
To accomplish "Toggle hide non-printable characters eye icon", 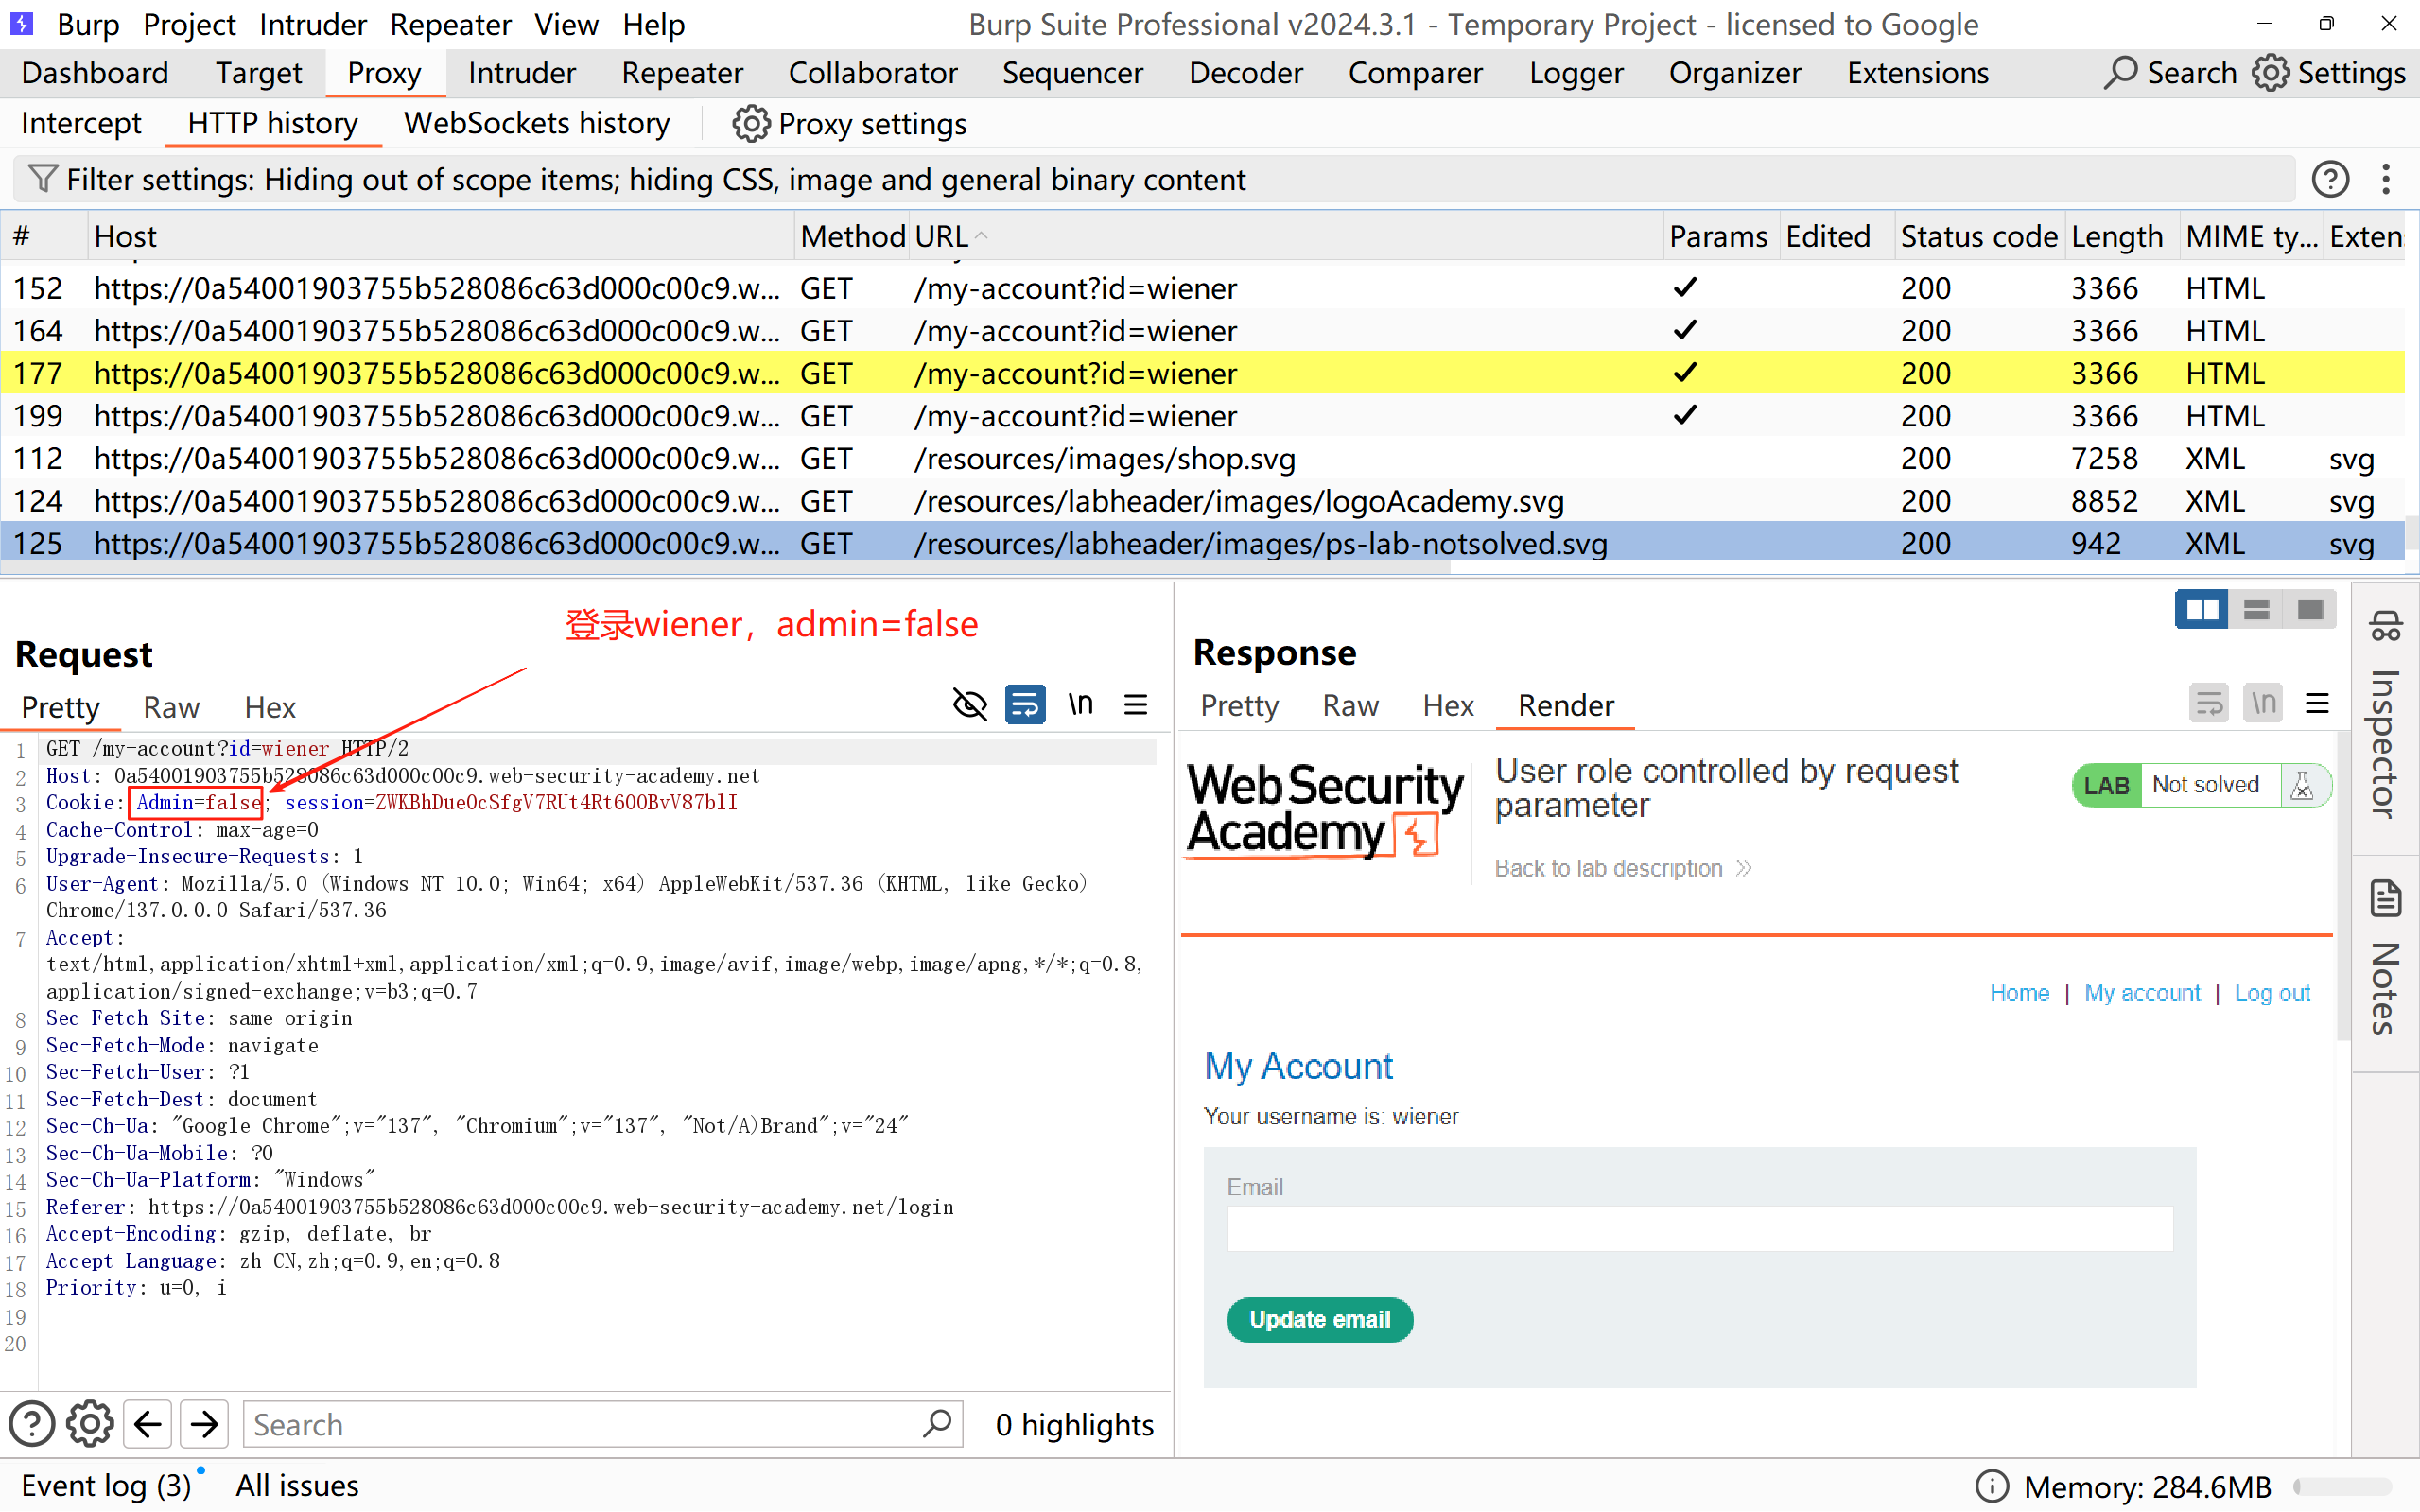I will [x=969, y=705].
